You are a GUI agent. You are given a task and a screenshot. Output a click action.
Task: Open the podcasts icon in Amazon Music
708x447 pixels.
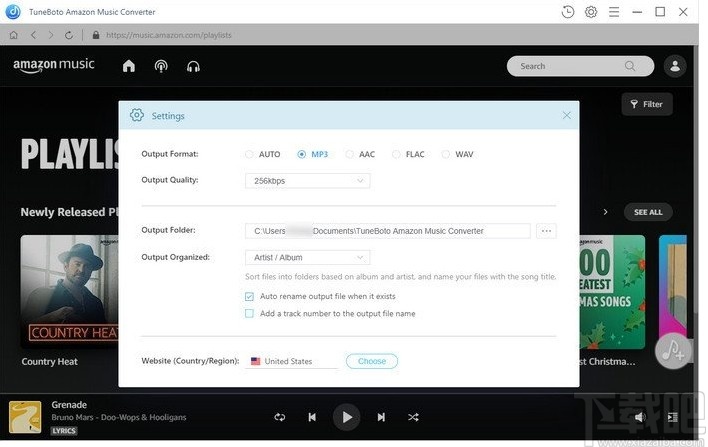[161, 66]
